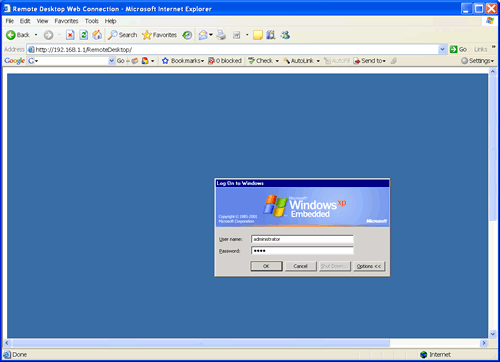This screenshot has width=500, height=362.
Task: Click the Done page icon in status bar
Action: click(7, 355)
